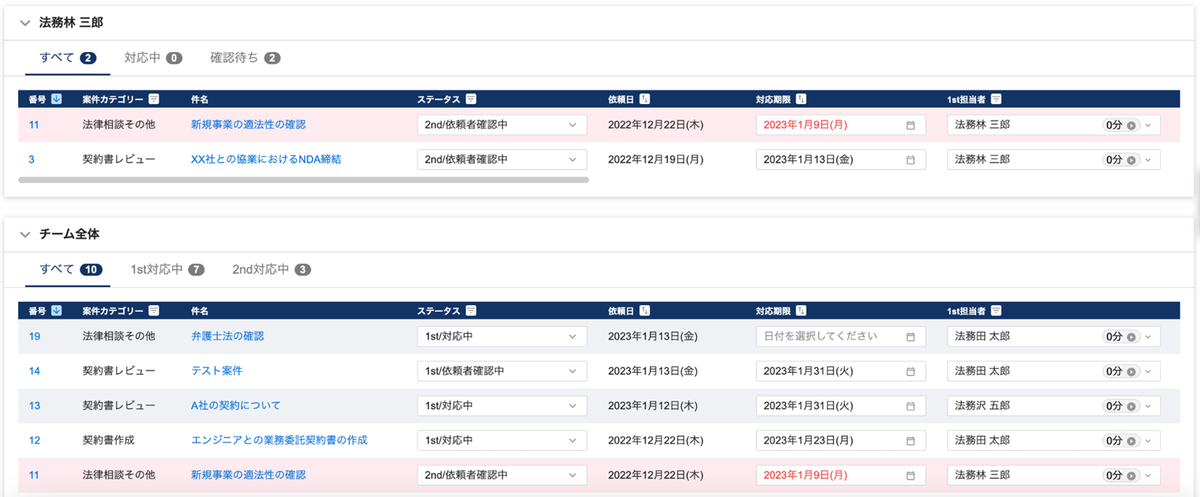Open 案件カテゴリー filter icon in チーム全体 table
The height and width of the screenshot is (497, 1200).
153,310
